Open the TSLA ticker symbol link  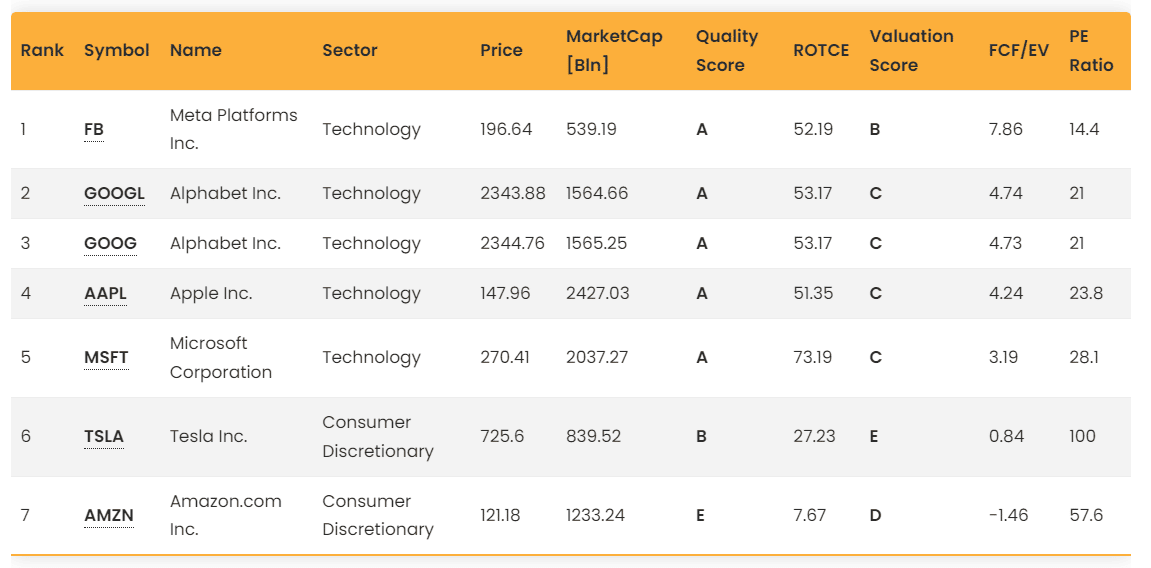pyautogui.click(x=104, y=437)
